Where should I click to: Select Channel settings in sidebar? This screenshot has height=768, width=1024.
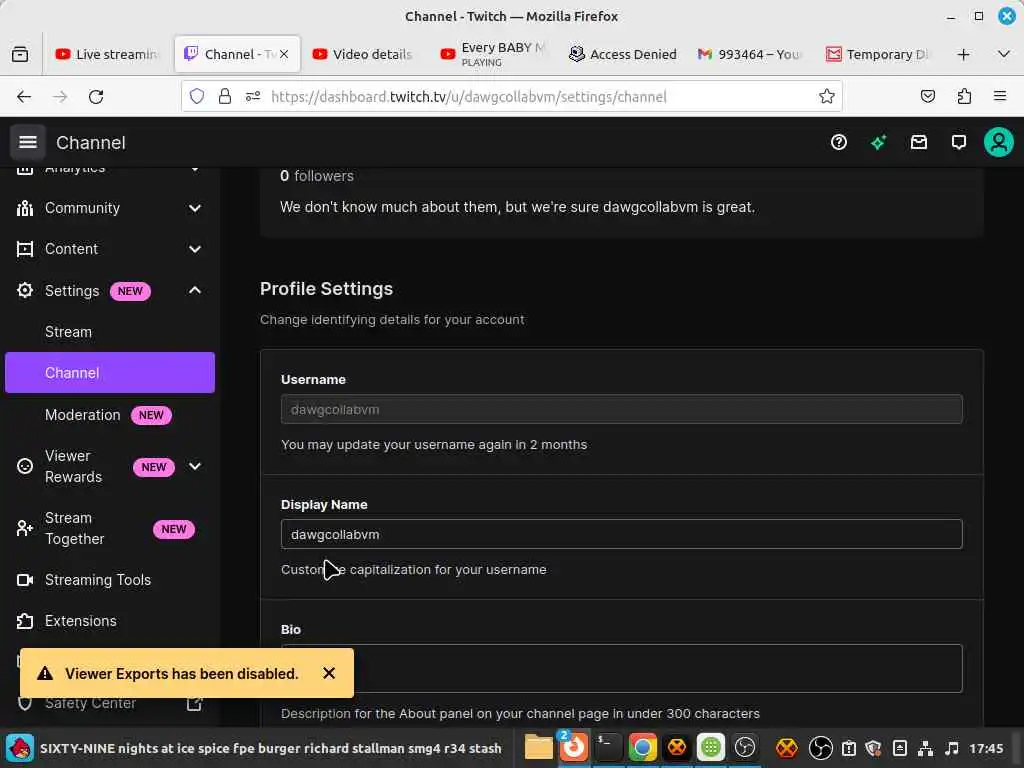[x=110, y=373]
